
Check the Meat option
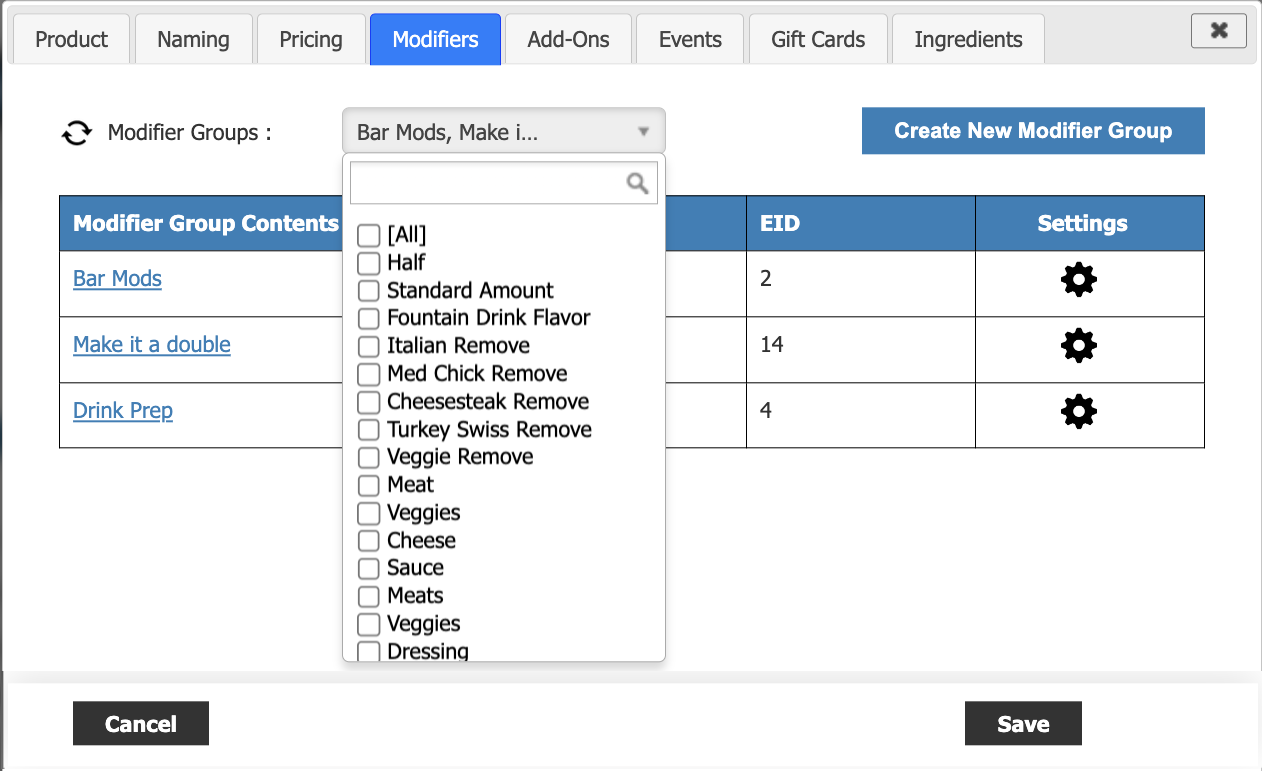point(369,485)
